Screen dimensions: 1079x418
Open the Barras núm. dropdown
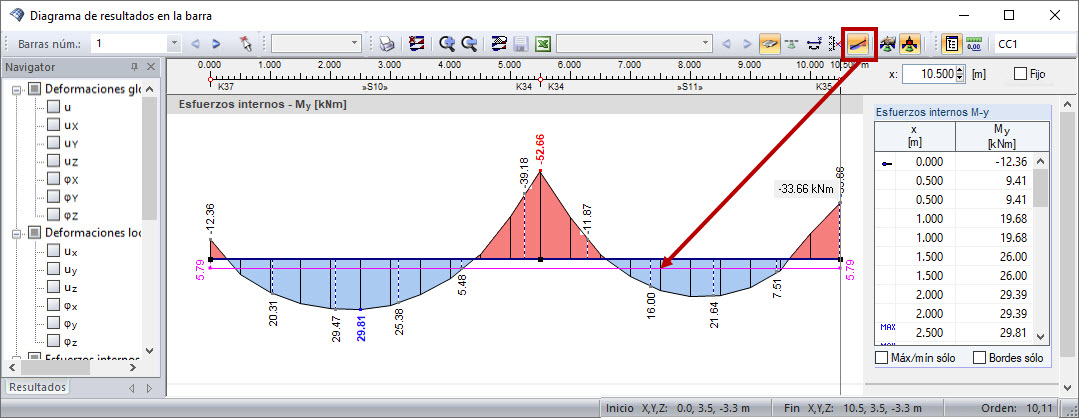click(x=174, y=43)
